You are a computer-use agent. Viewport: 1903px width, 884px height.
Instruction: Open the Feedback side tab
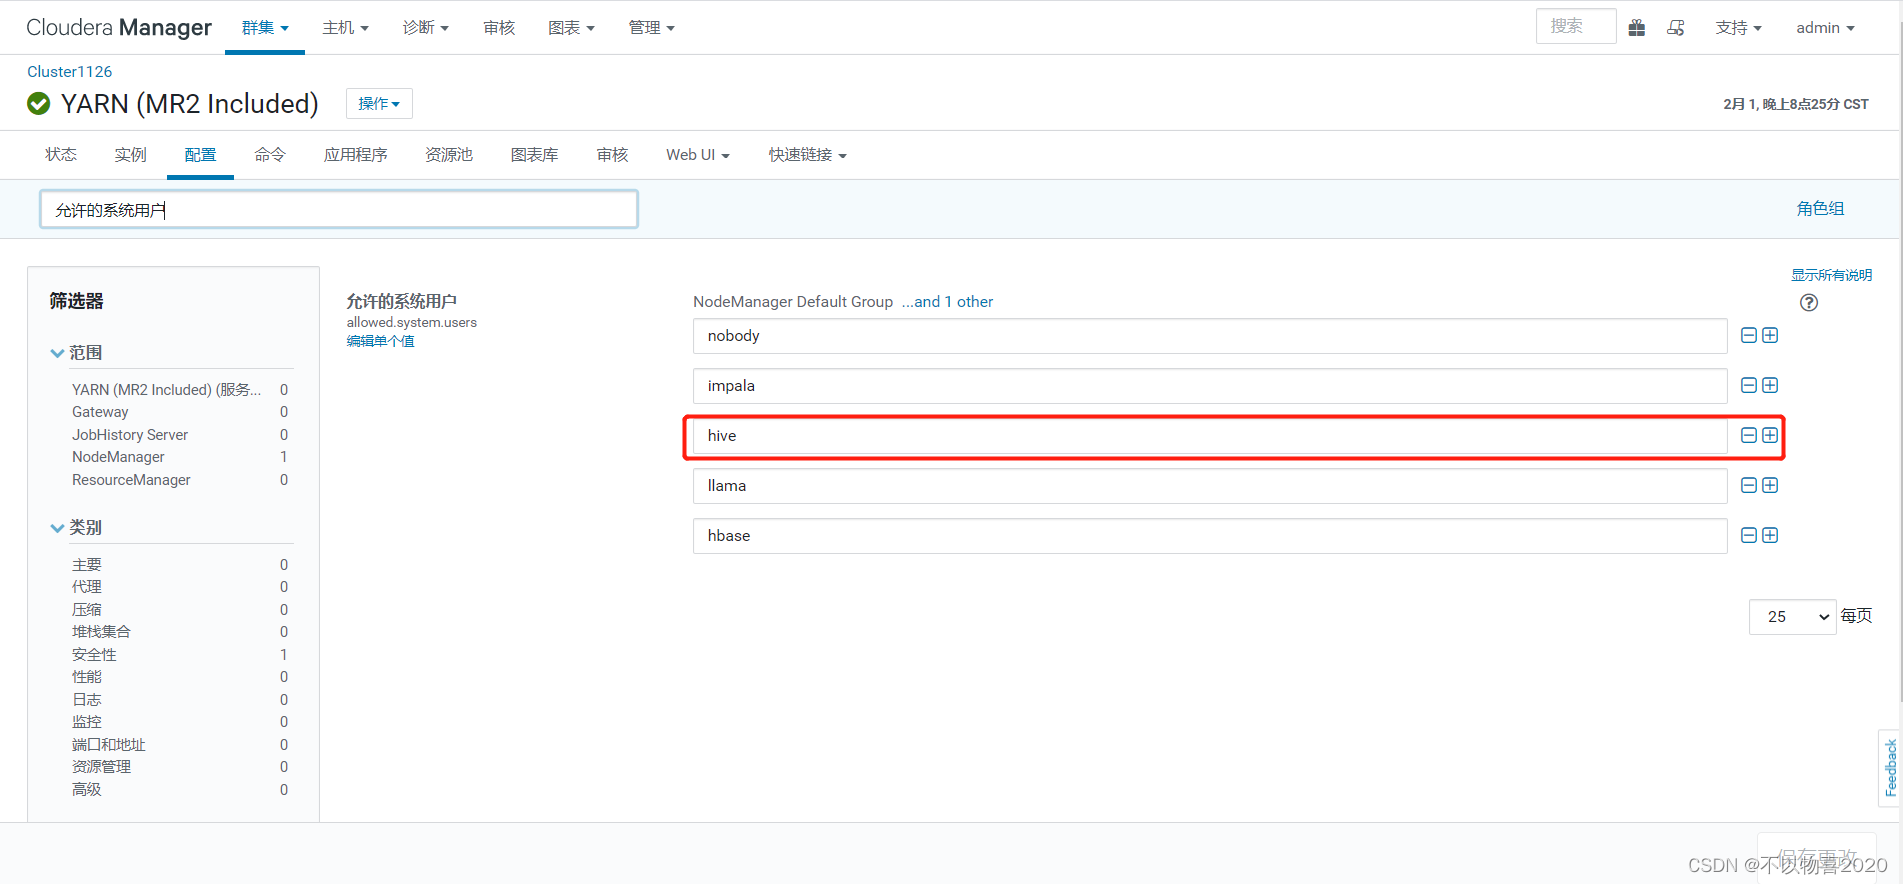(x=1890, y=768)
